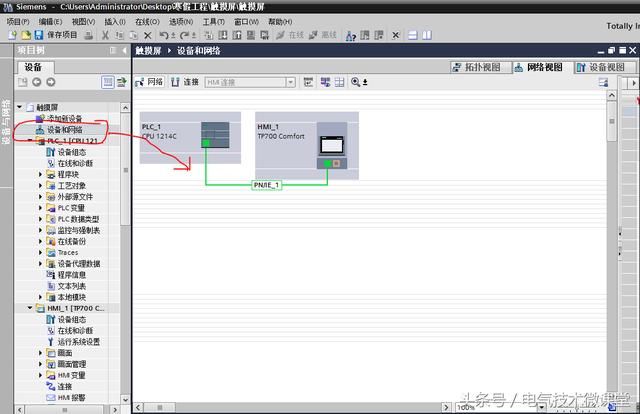The image size is (640, 414).
Task: Click the back arrow in the project tree
Action: [37, 82]
